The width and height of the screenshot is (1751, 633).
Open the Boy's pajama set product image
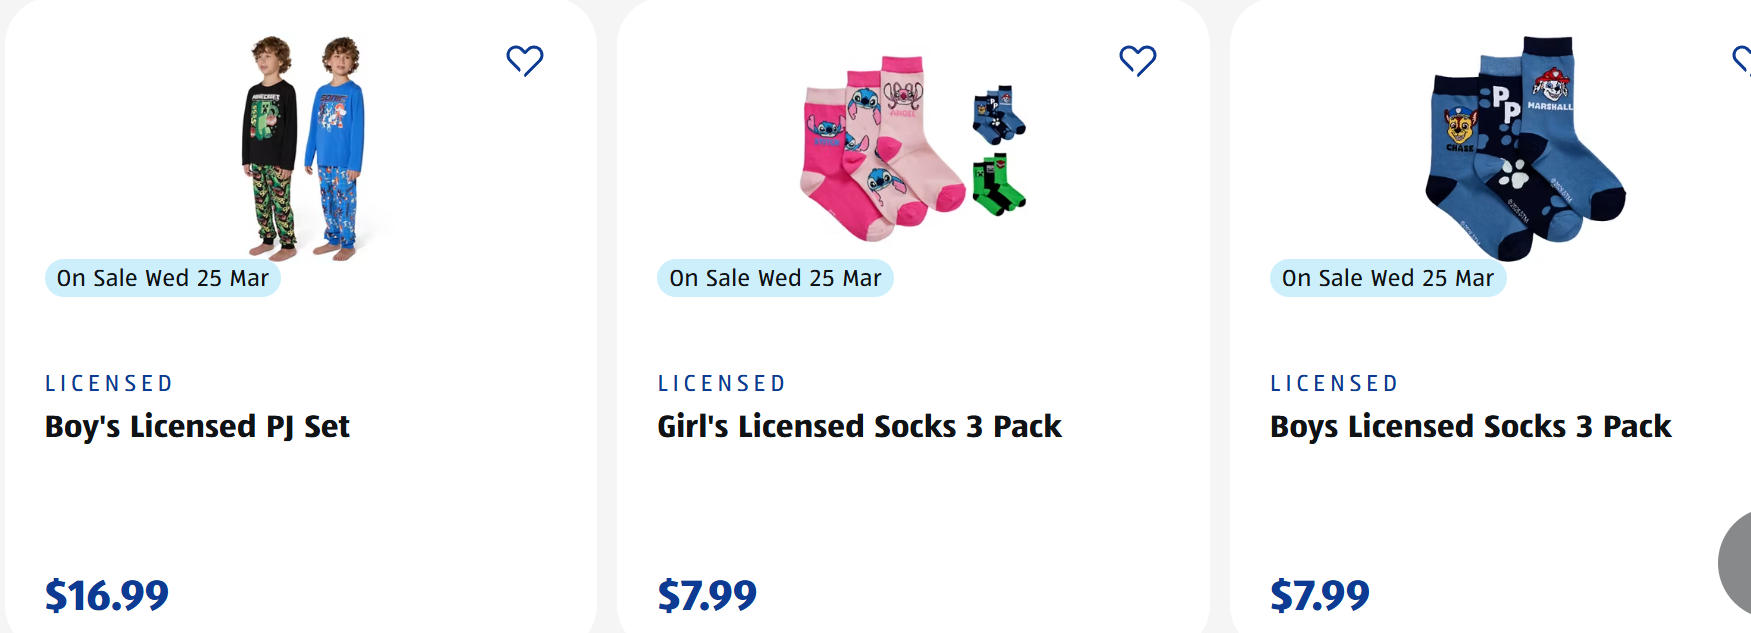pyautogui.click(x=303, y=148)
